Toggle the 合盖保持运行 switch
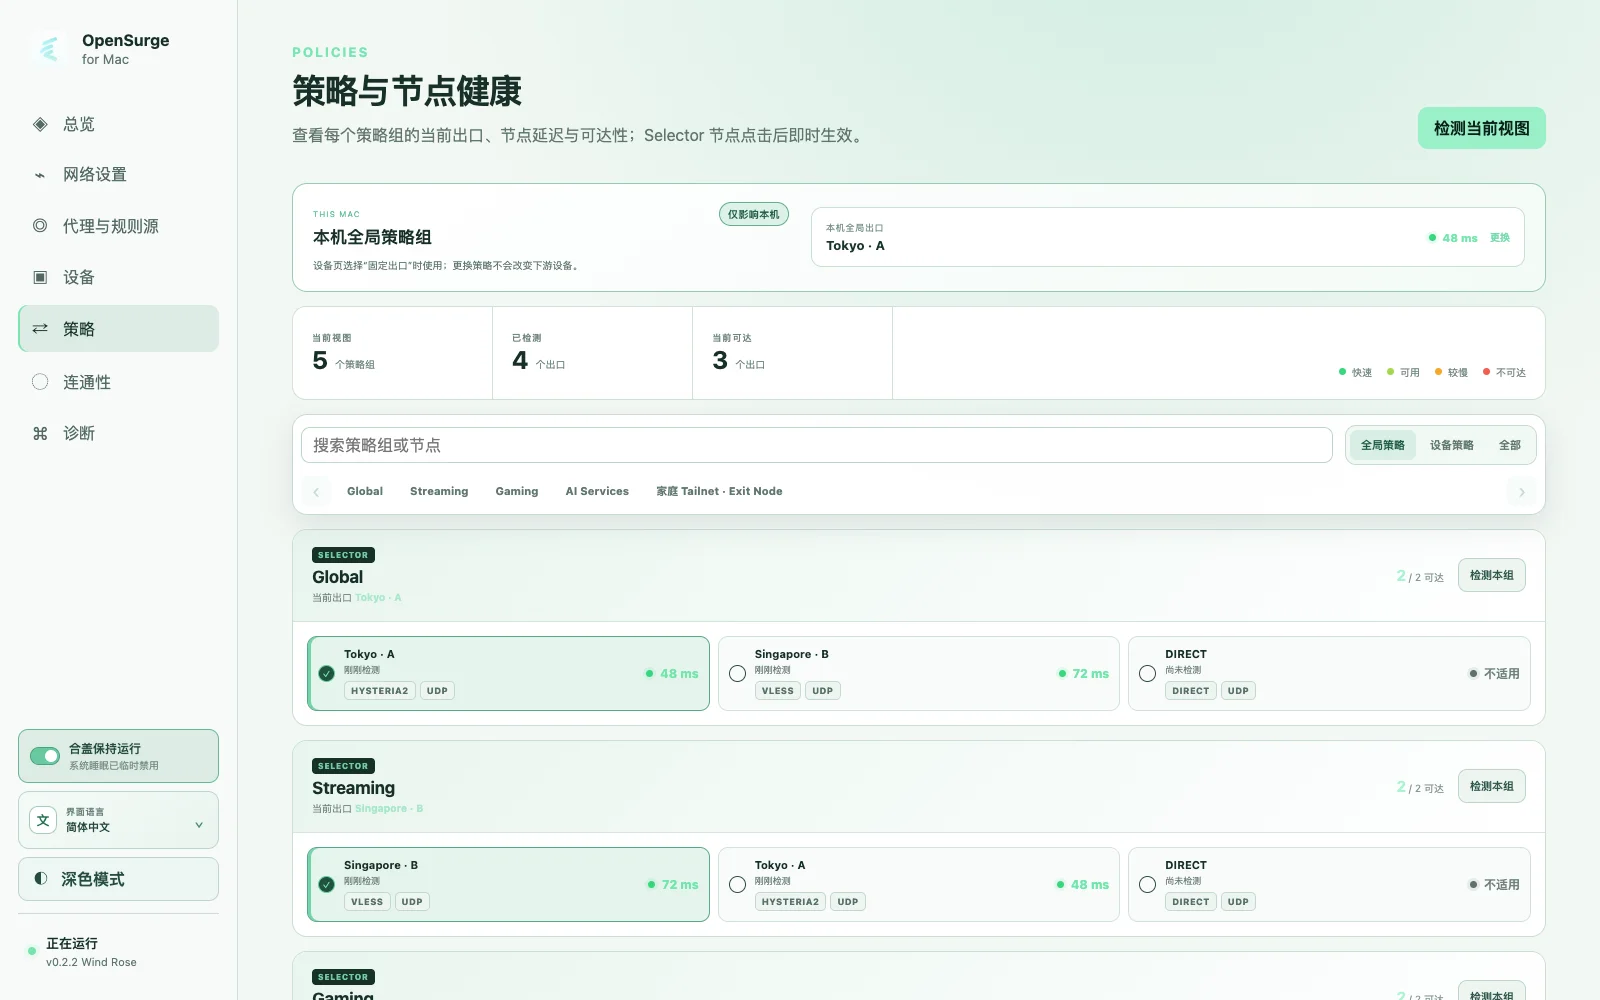The image size is (1600, 1000). click(x=45, y=756)
